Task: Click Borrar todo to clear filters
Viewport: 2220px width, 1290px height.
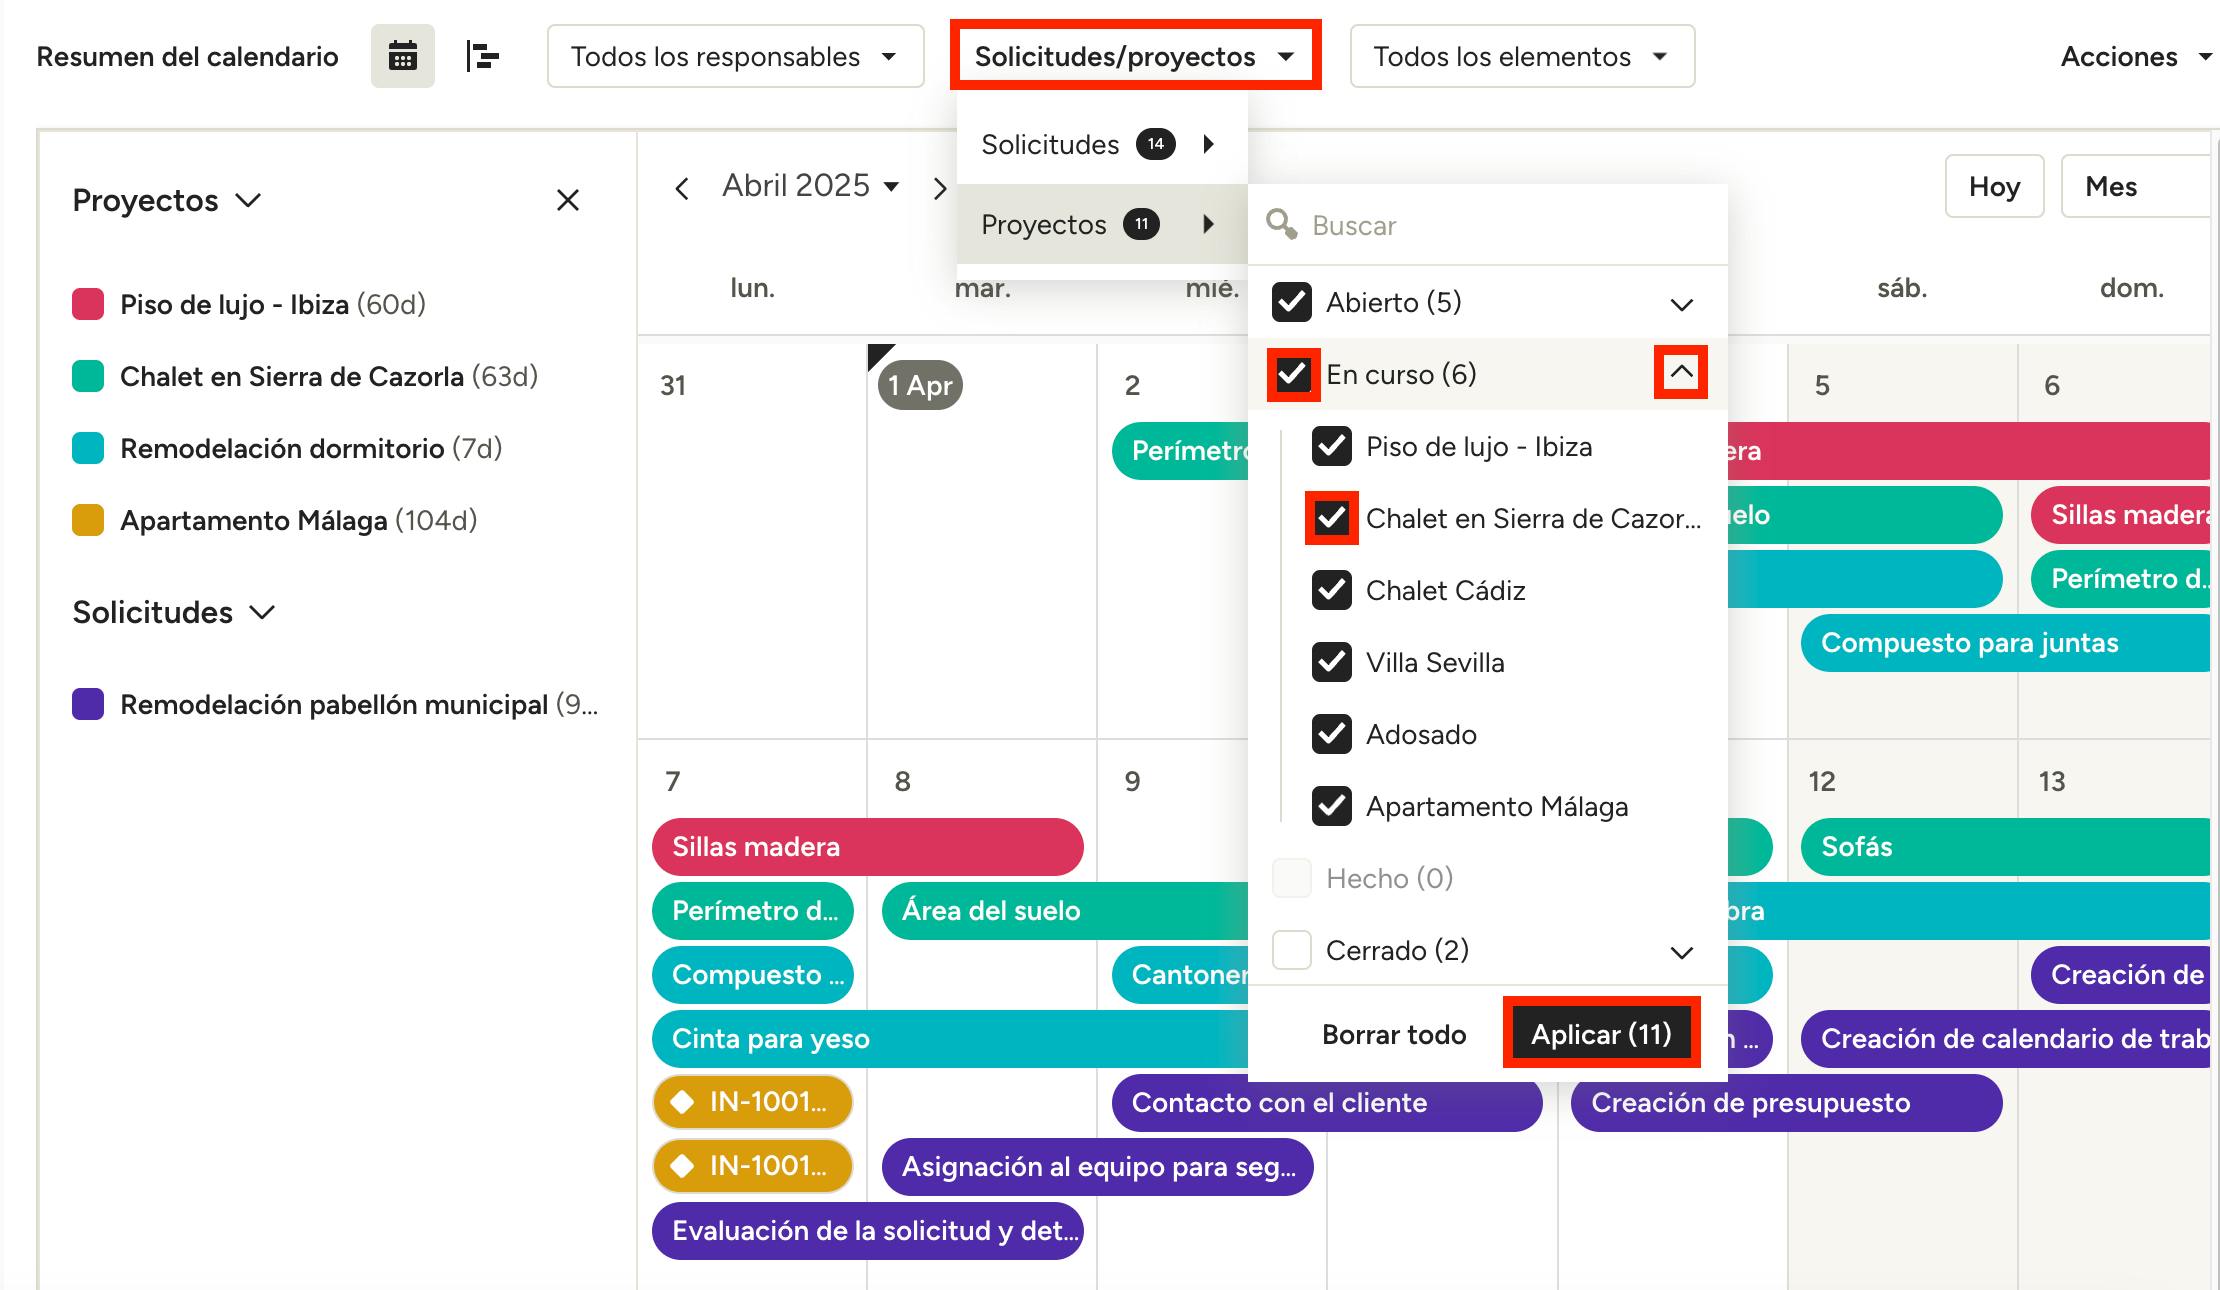Action: pos(1394,1034)
